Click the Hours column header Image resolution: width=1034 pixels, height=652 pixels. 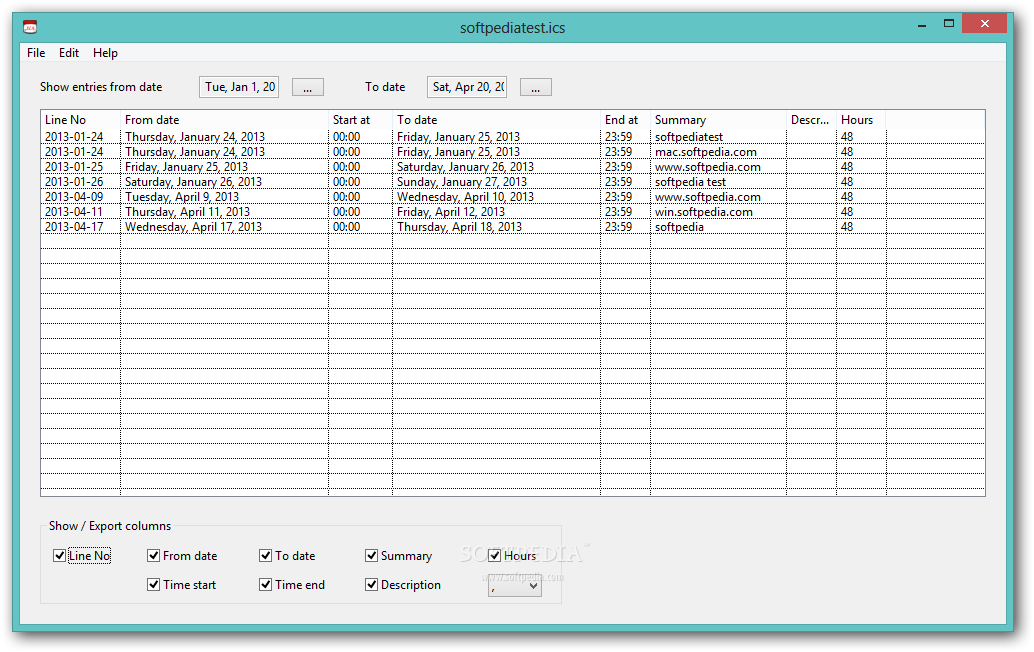(861, 120)
